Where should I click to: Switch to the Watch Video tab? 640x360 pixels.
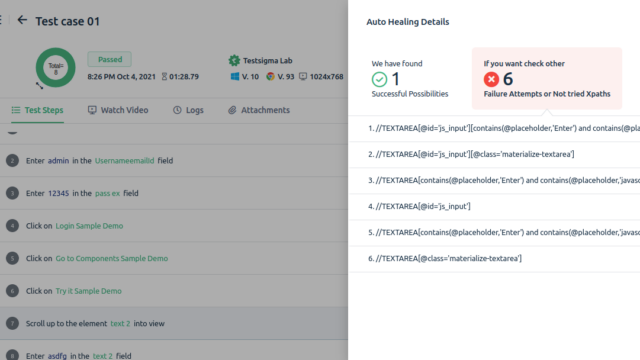118,110
